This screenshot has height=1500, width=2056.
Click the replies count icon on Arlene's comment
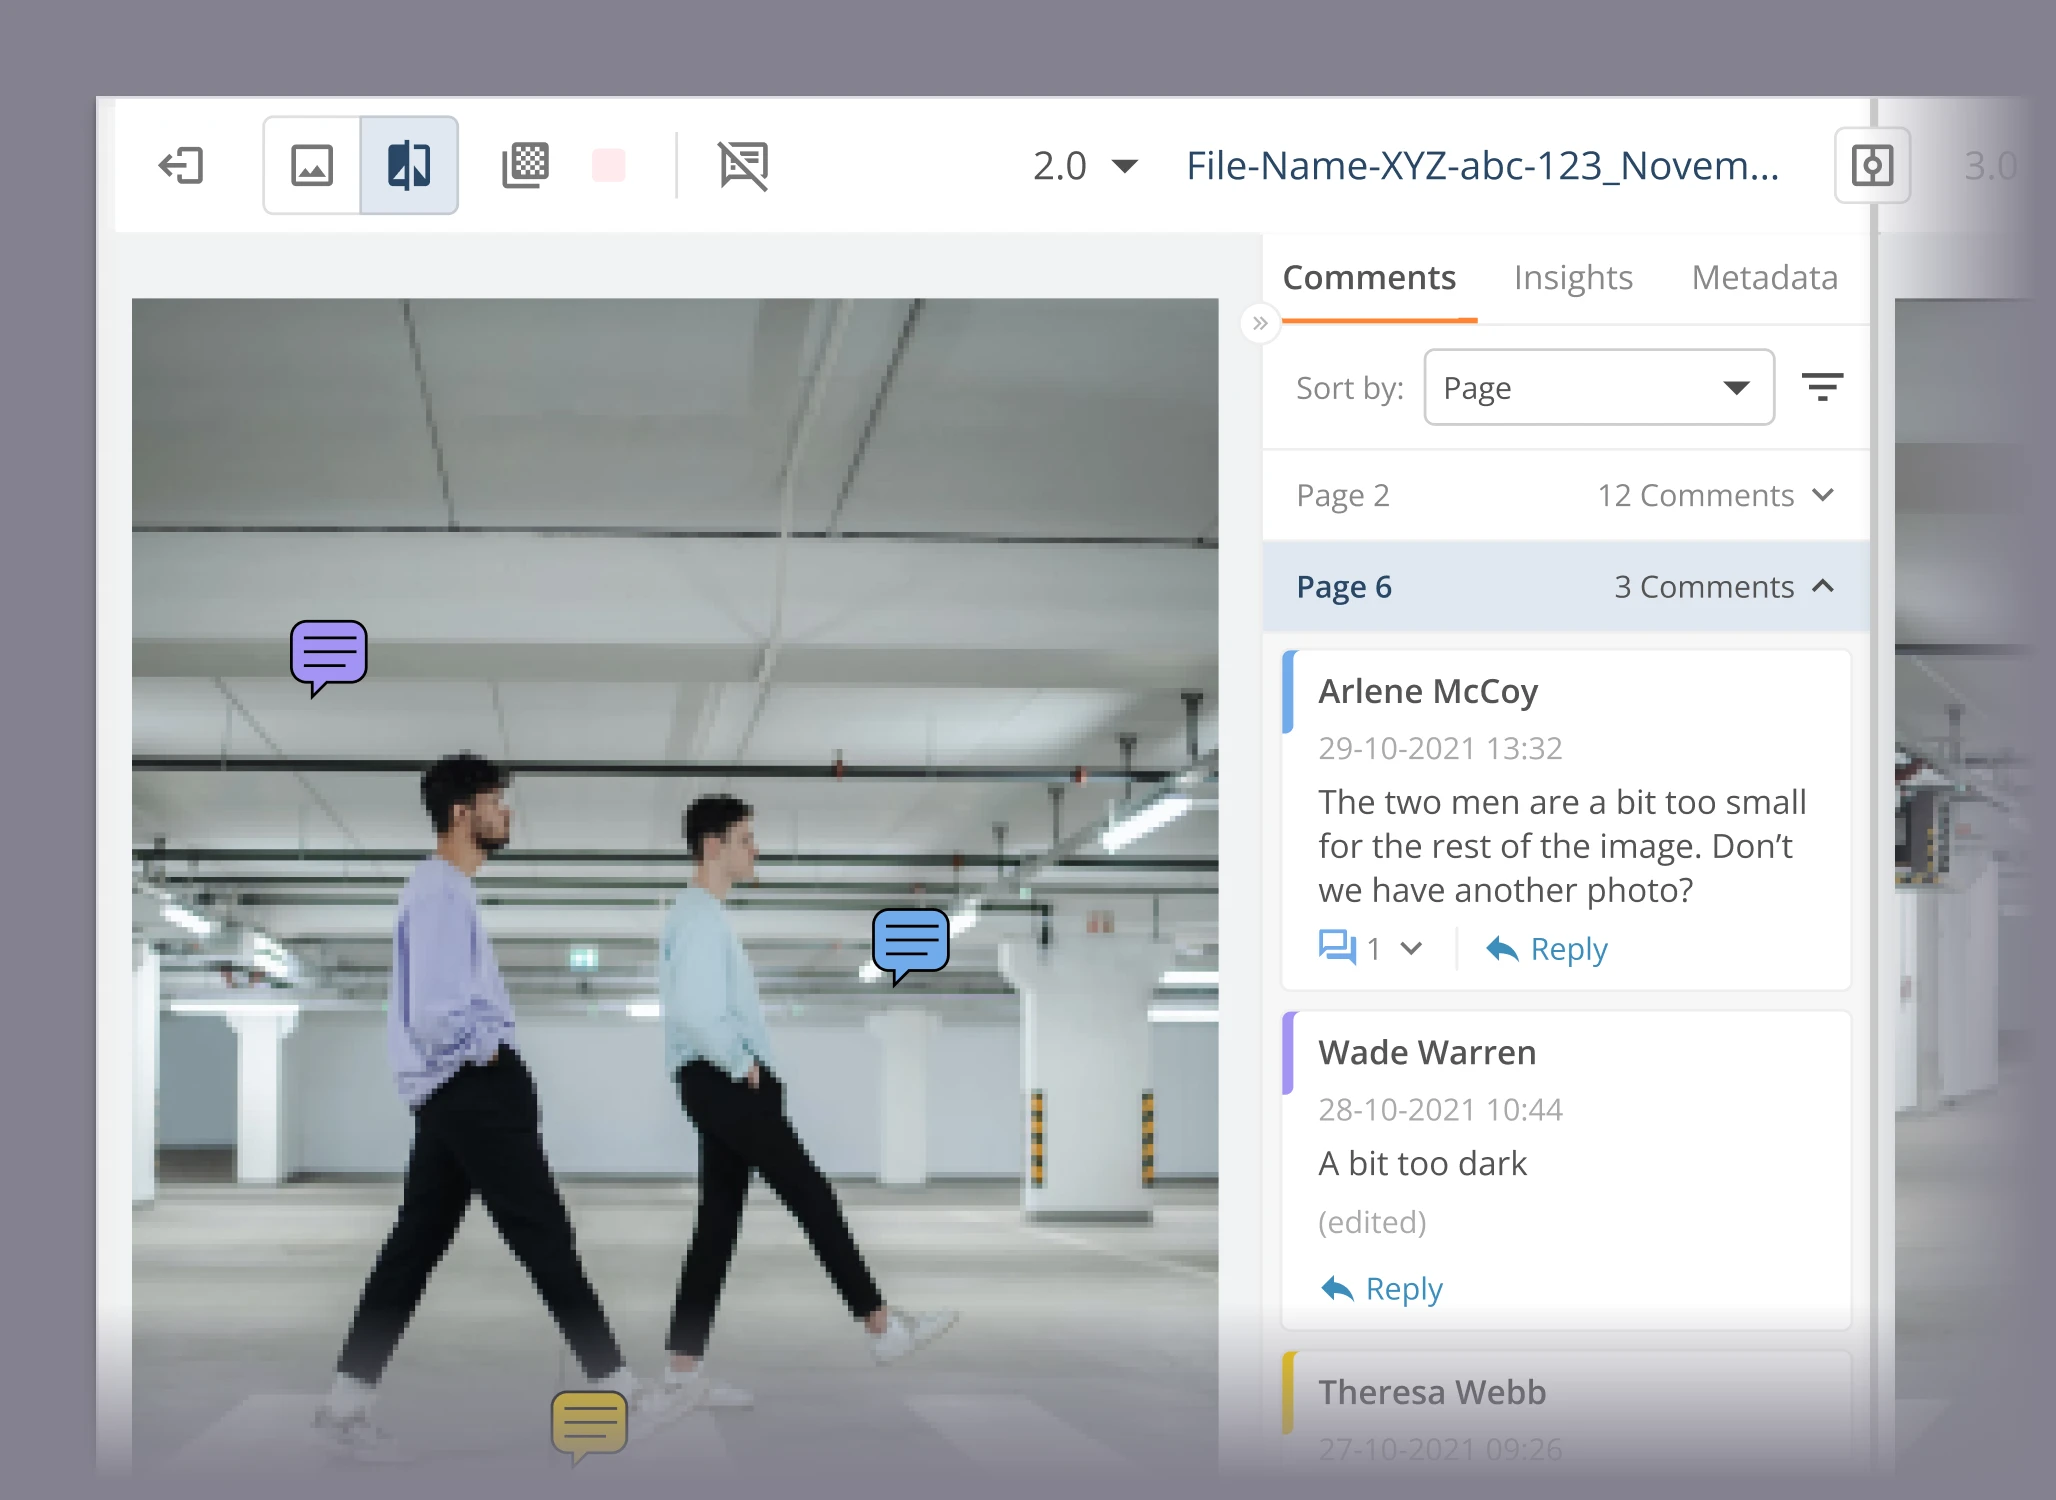(x=1337, y=947)
